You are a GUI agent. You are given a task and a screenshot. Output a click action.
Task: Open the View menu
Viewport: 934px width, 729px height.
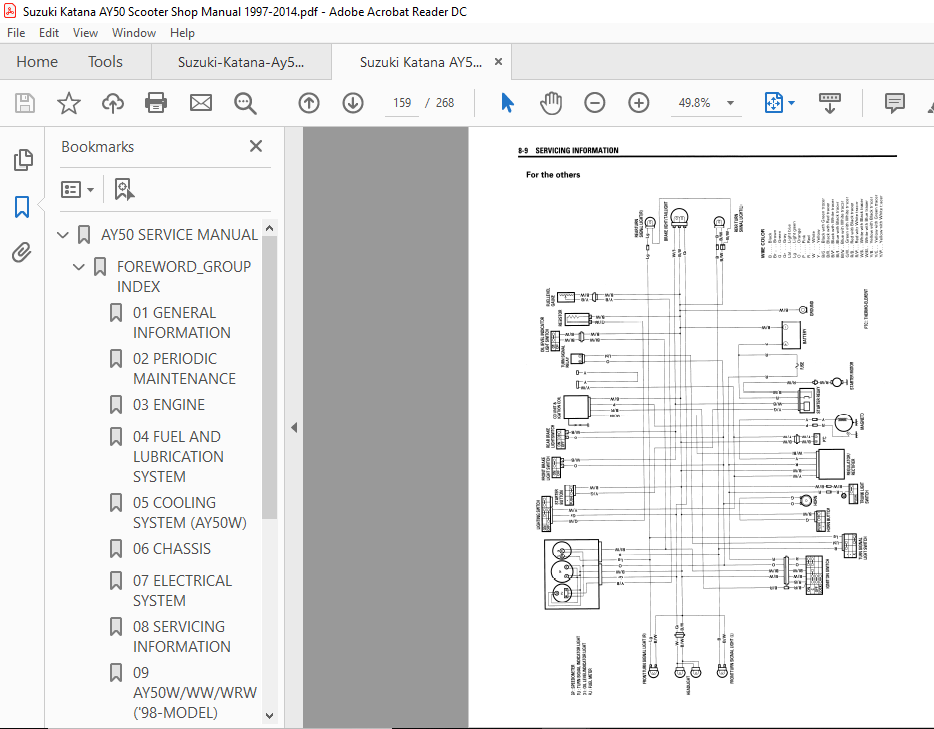click(85, 33)
